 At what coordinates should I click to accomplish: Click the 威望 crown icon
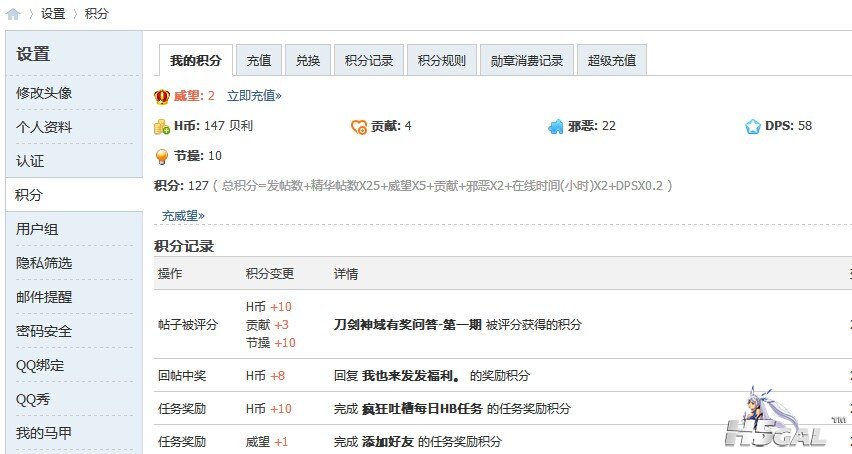pyautogui.click(x=162, y=96)
